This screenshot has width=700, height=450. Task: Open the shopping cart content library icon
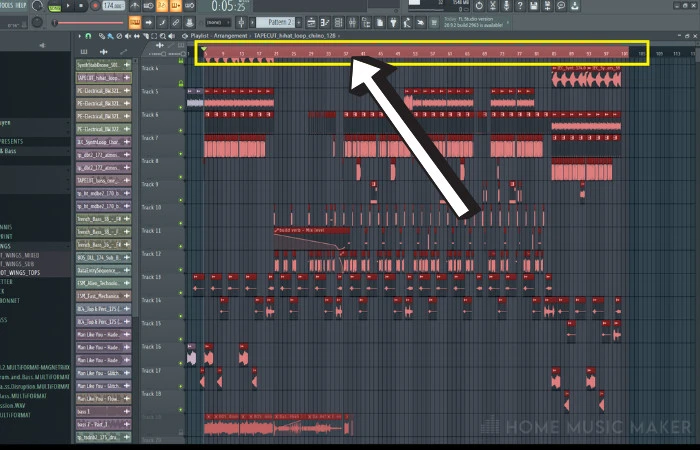point(434,22)
